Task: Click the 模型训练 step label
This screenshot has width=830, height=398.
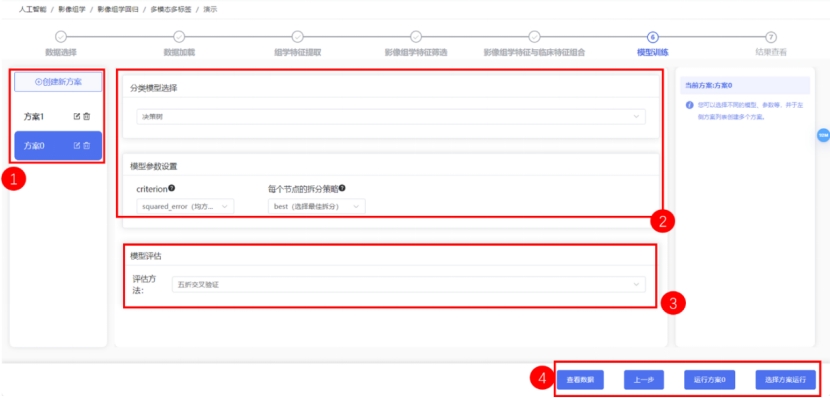Action: pyautogui.click(x=652, y=52)
